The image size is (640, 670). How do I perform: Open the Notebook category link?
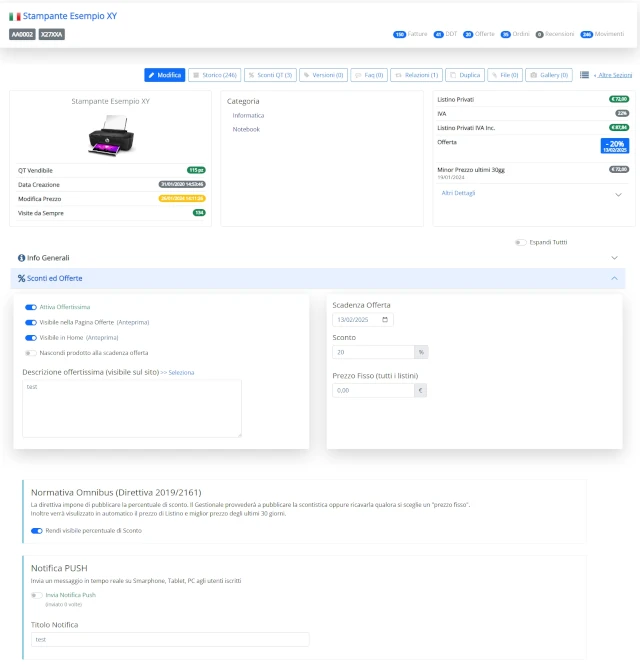246,129
